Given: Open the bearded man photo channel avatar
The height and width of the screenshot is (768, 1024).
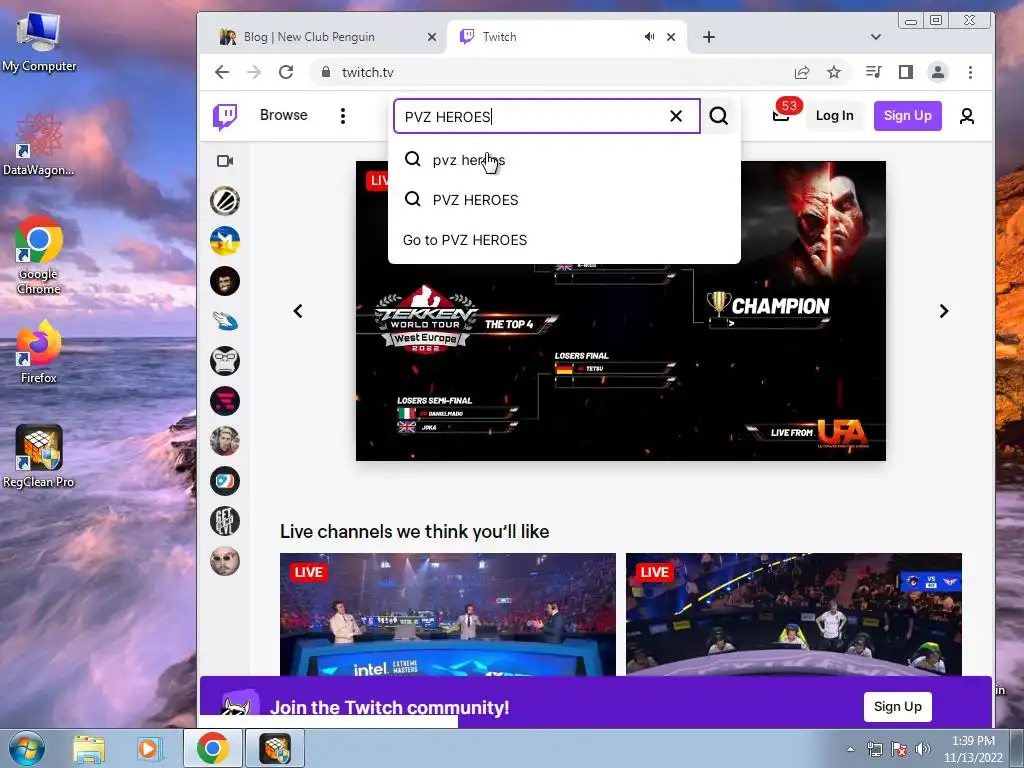Looking at the screenshot, I should 225,441.
